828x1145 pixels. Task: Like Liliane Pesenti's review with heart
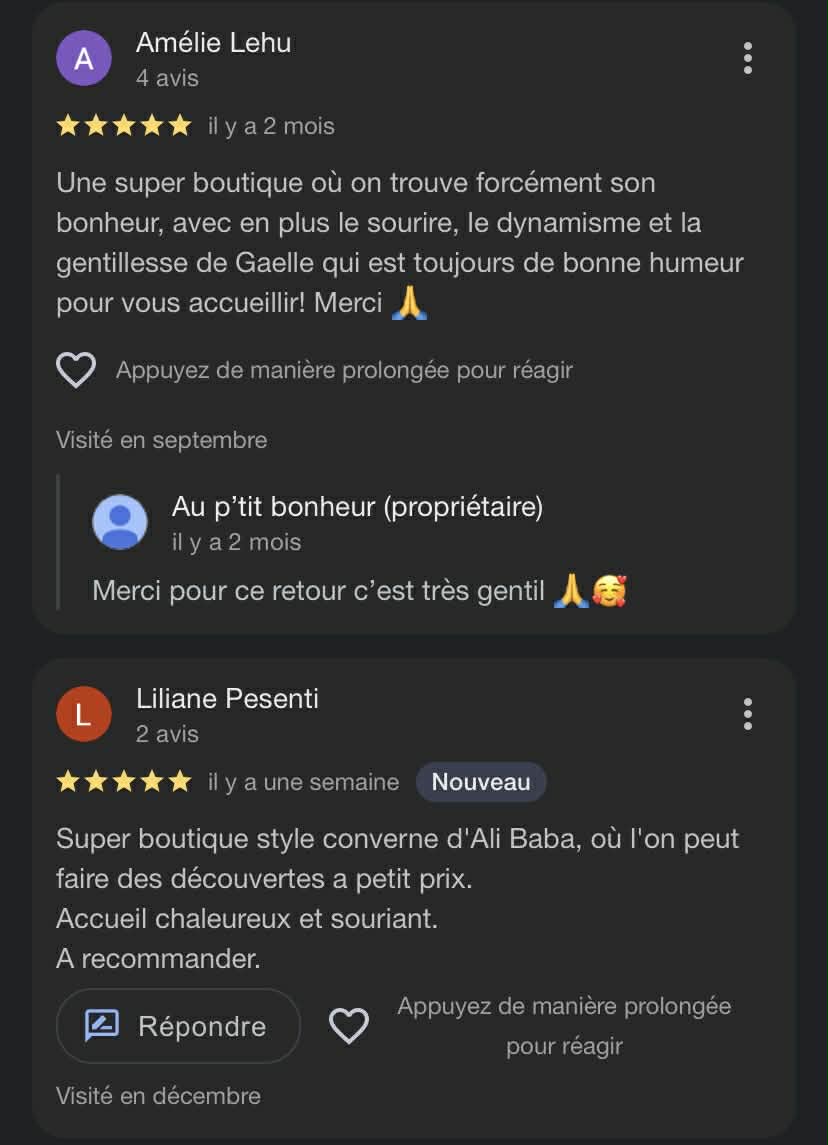[349, 1026]
